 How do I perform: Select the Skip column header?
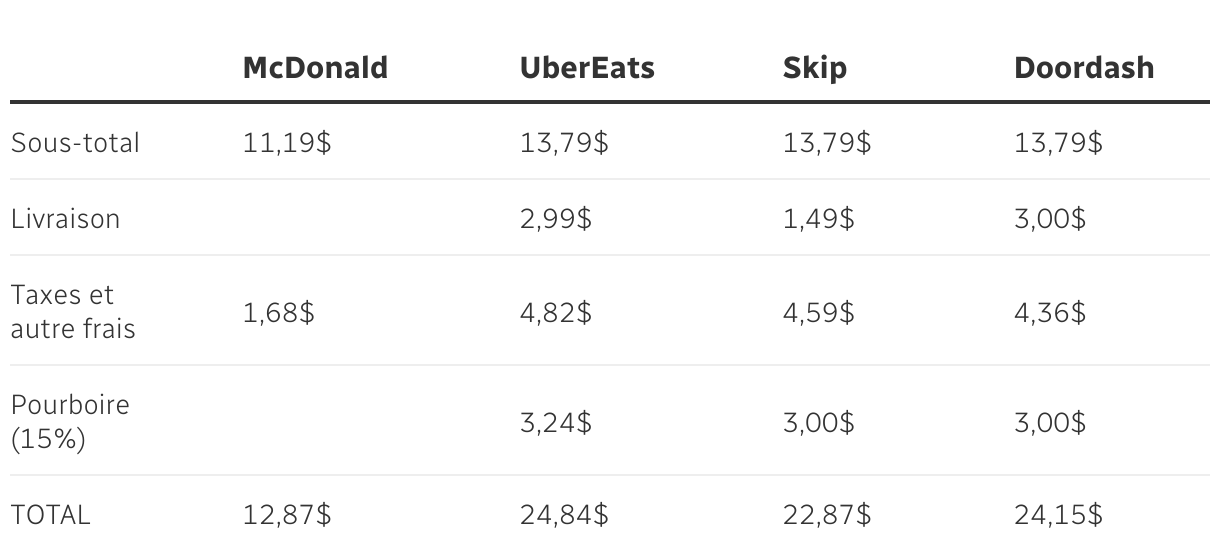coord(814,68)
